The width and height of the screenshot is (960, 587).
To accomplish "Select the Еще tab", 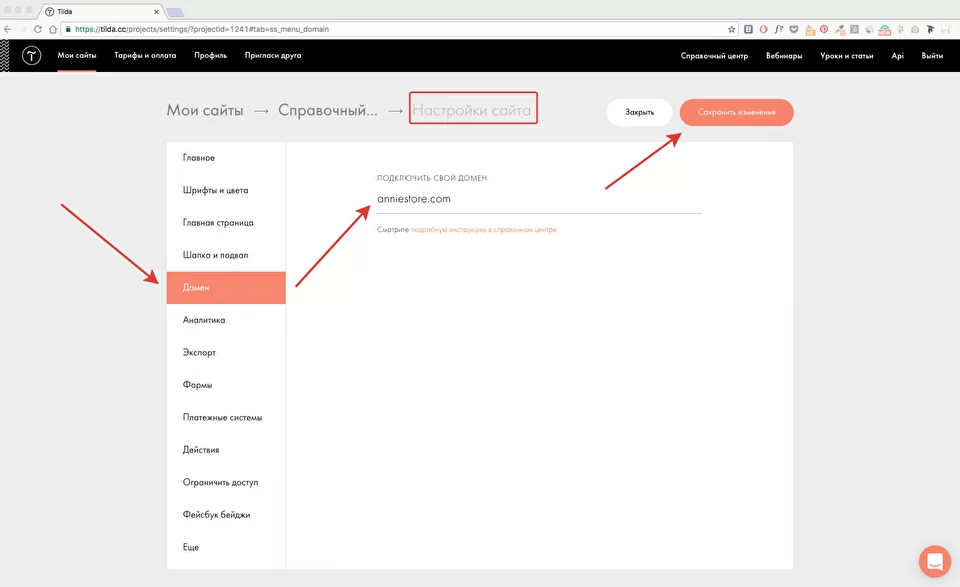I will 226,547.
